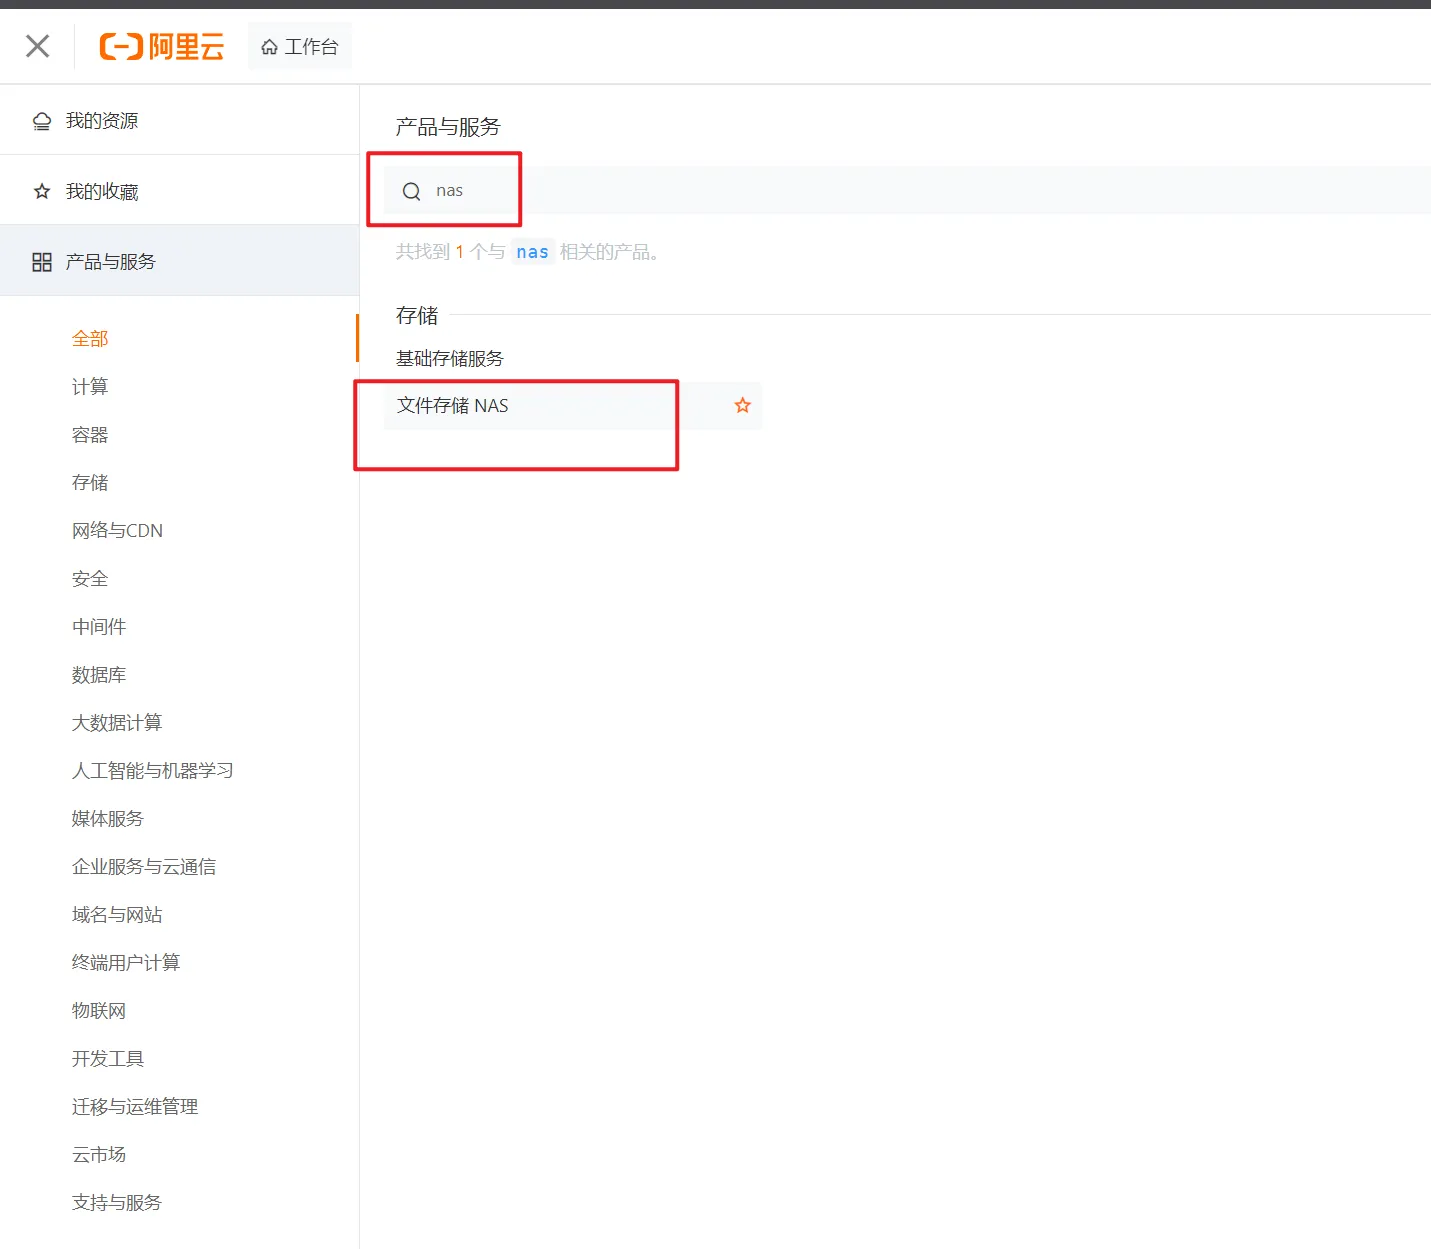Select 存储 in the left category list
Screen dimensions: 1431x1249
tap(90, 483)
